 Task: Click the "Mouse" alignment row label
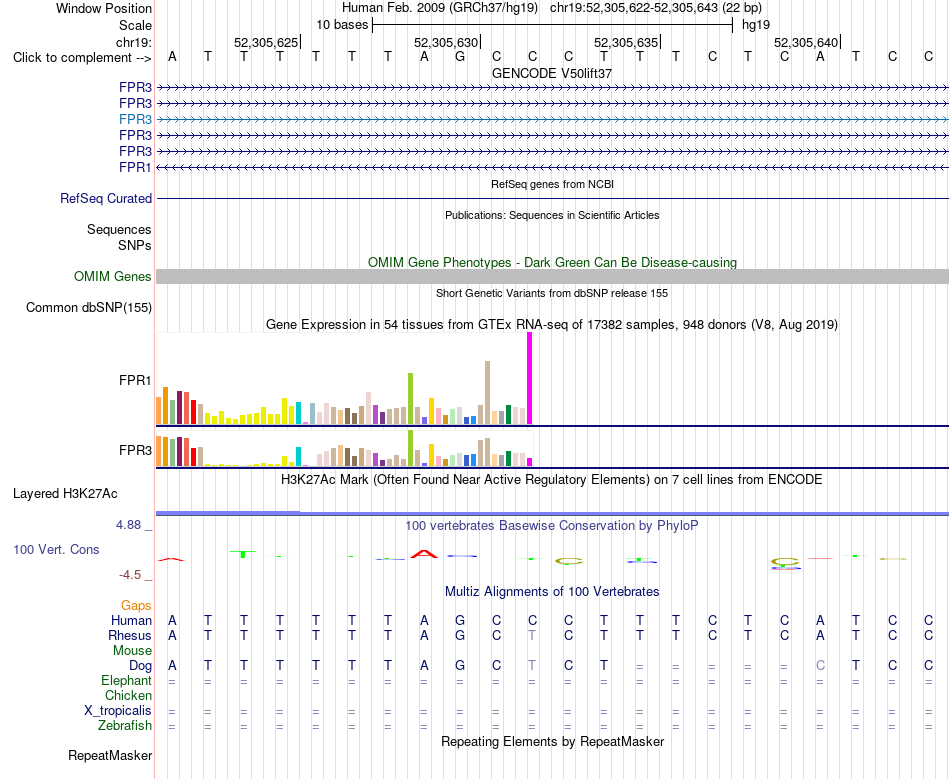[132, 651]
